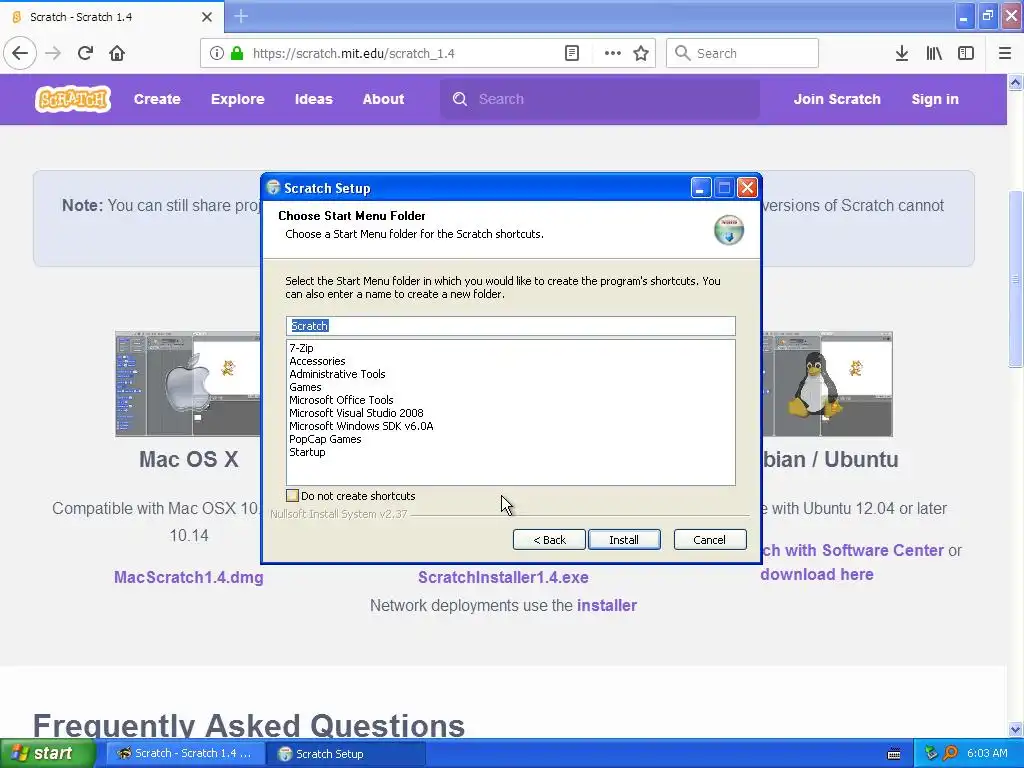Click the network tray icon near the clock
The width and height of the screenshot is (1024, 768).
coord(931,754)
